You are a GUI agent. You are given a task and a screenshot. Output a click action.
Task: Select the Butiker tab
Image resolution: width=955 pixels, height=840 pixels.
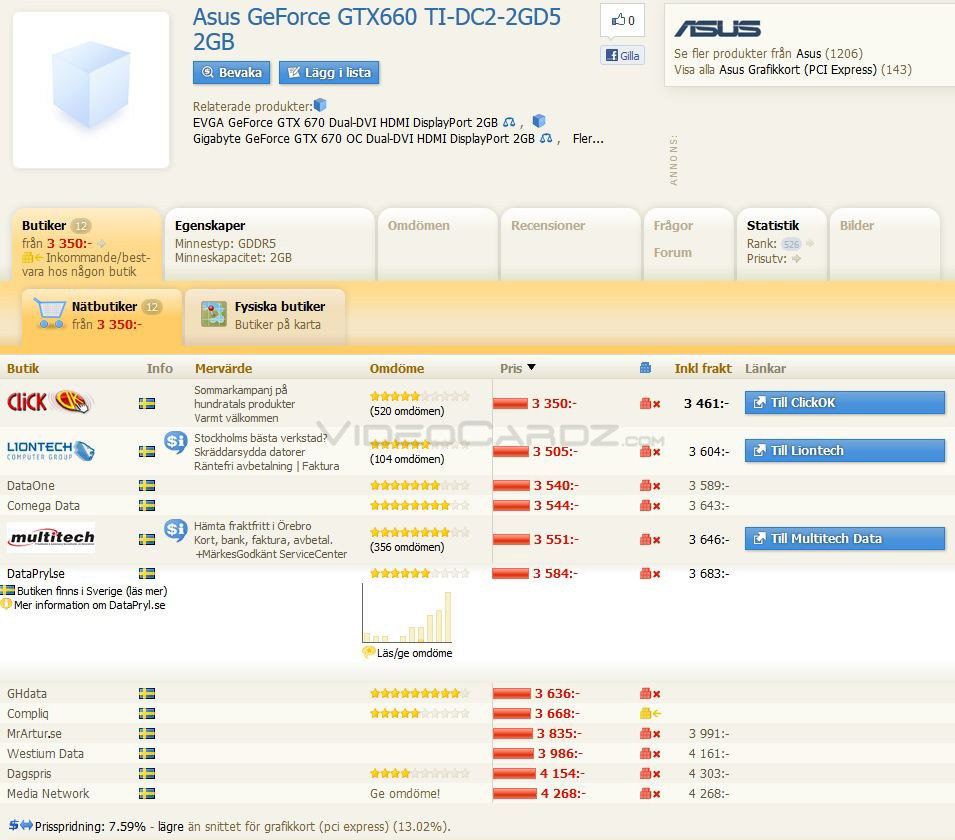coord(86,246)
